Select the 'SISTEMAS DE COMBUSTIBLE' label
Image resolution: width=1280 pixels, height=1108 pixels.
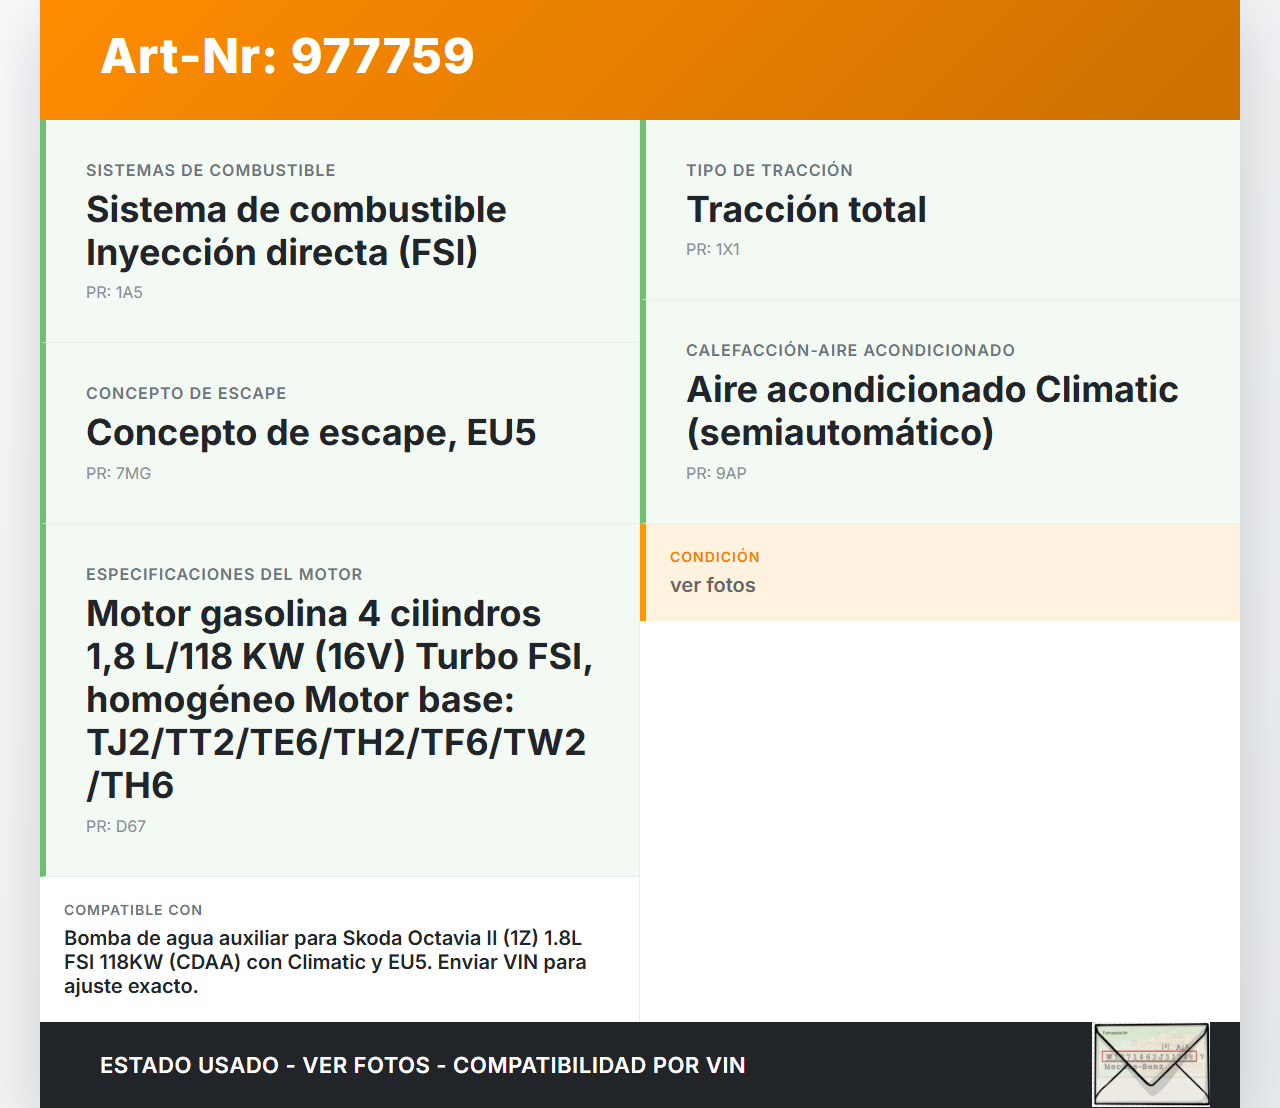click(211, 171)
